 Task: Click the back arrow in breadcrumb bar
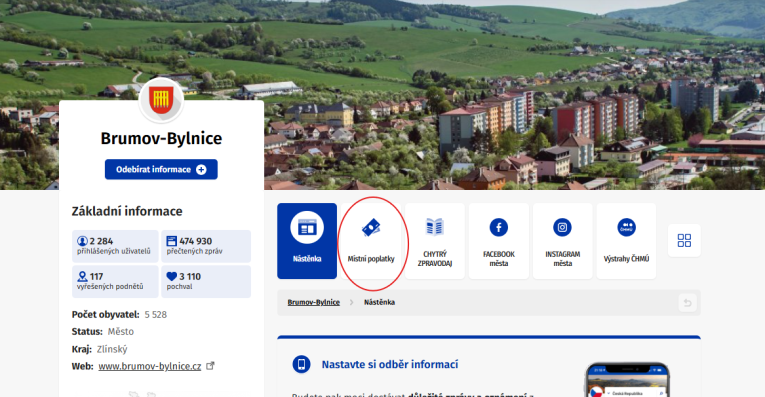687,303
